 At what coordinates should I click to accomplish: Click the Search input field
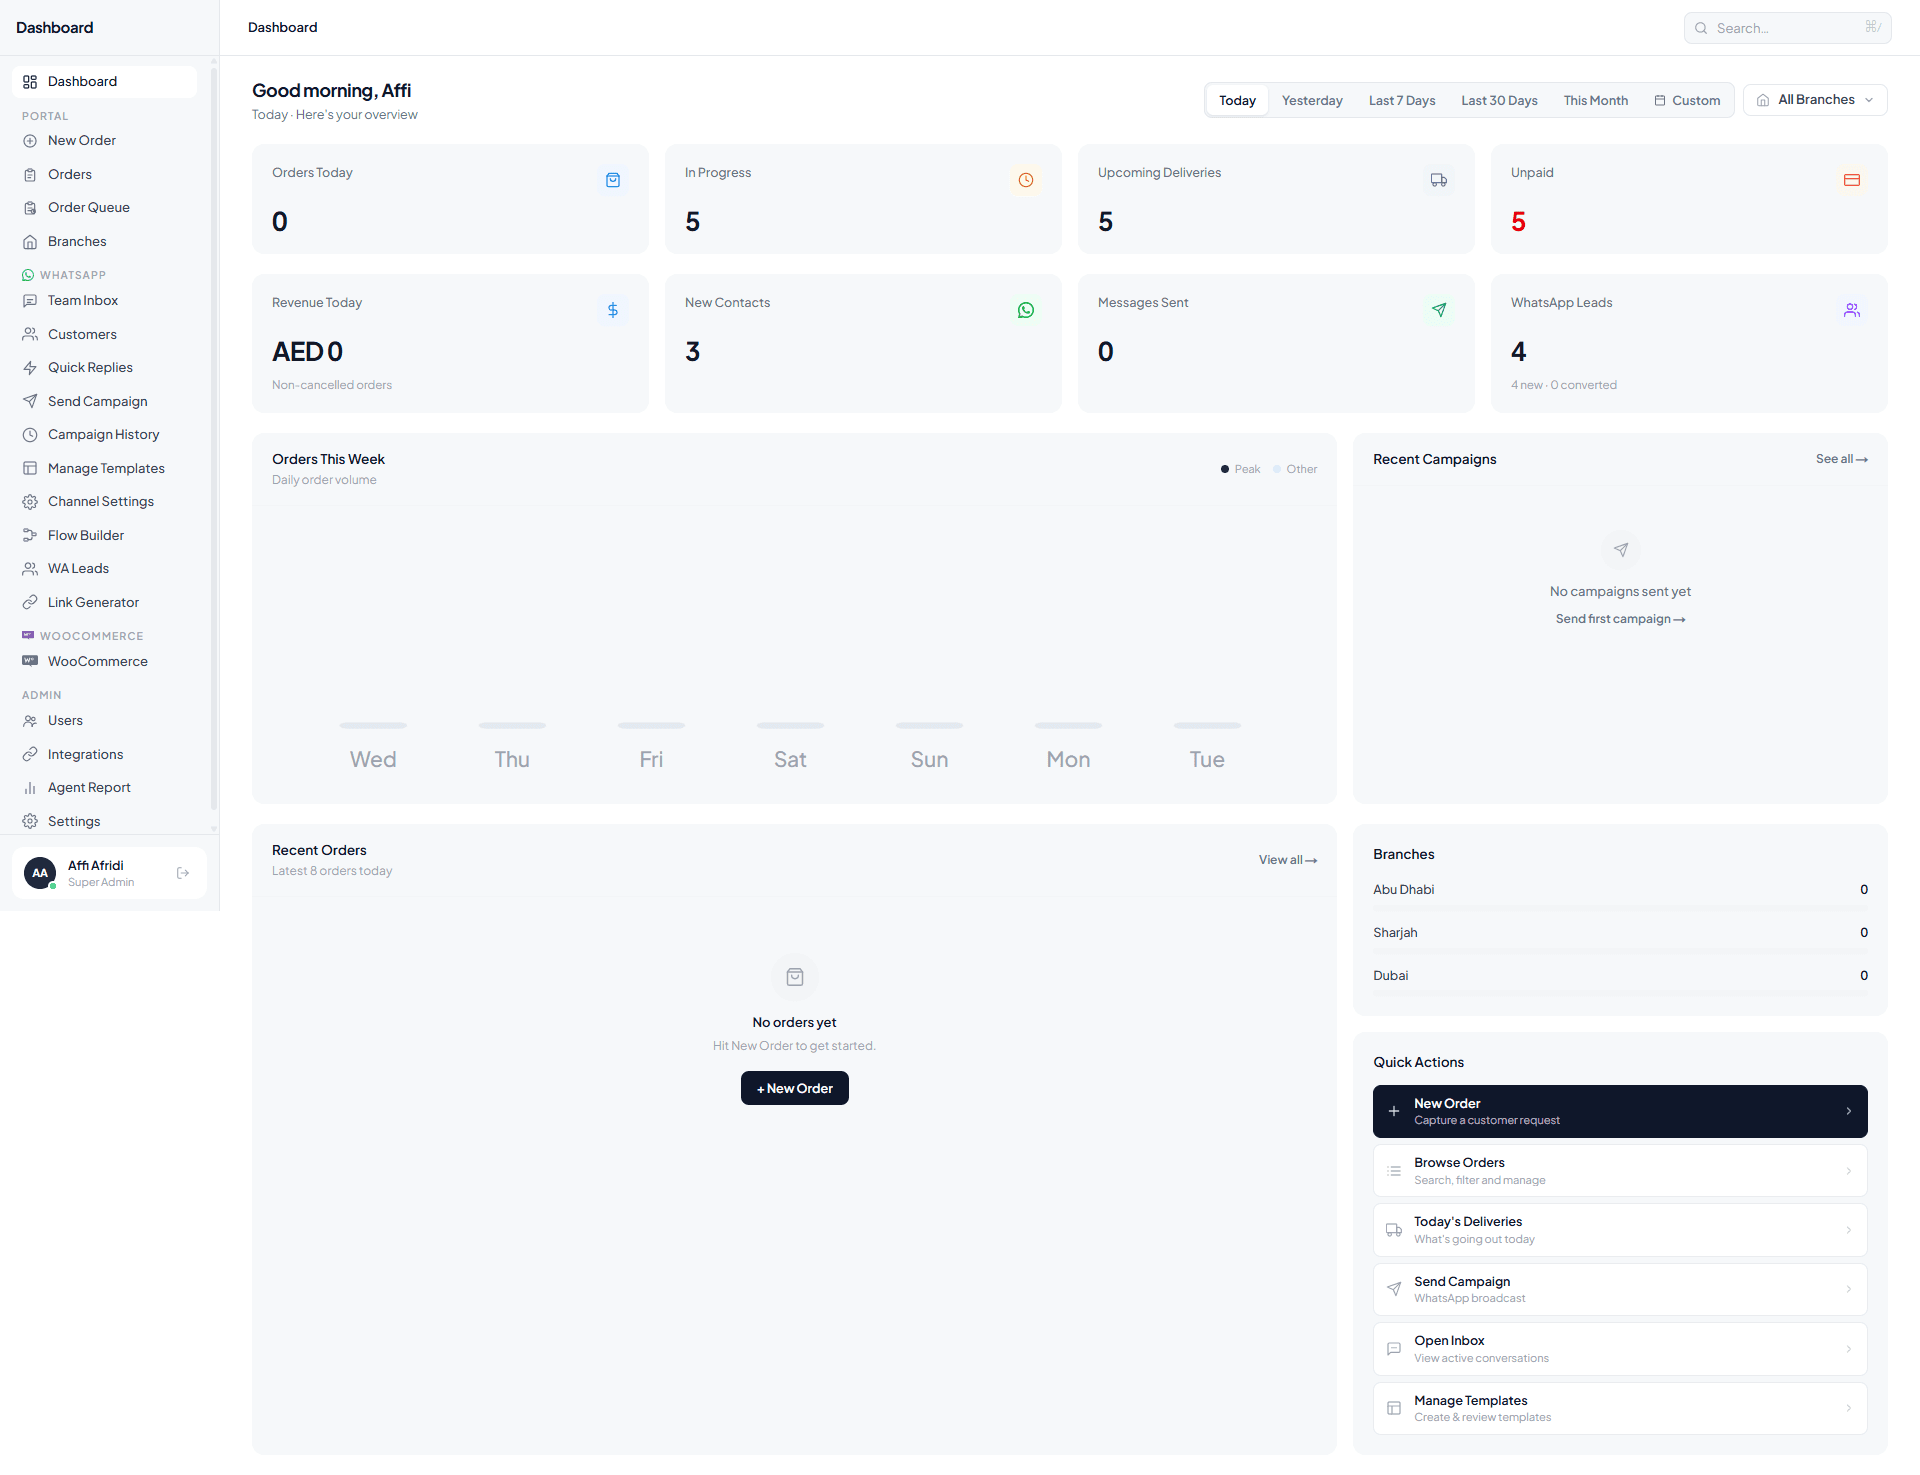click(x=1787, y=28)
